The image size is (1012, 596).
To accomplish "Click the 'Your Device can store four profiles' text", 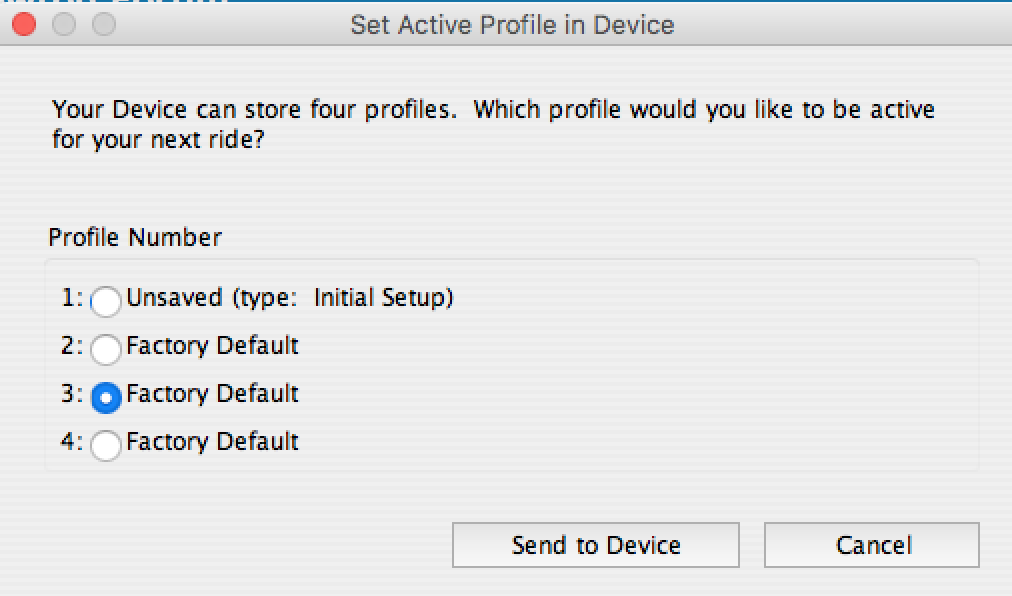I will (254, 109).
